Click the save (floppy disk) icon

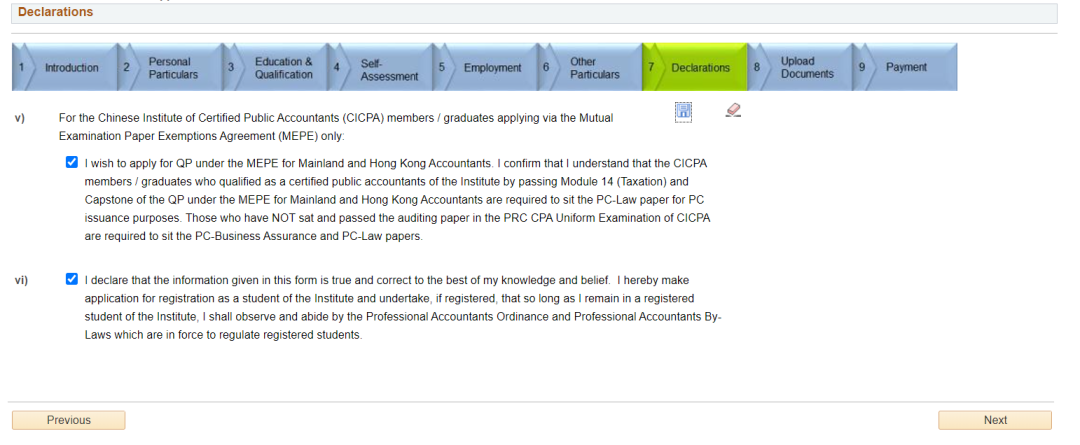click(684, 111)
